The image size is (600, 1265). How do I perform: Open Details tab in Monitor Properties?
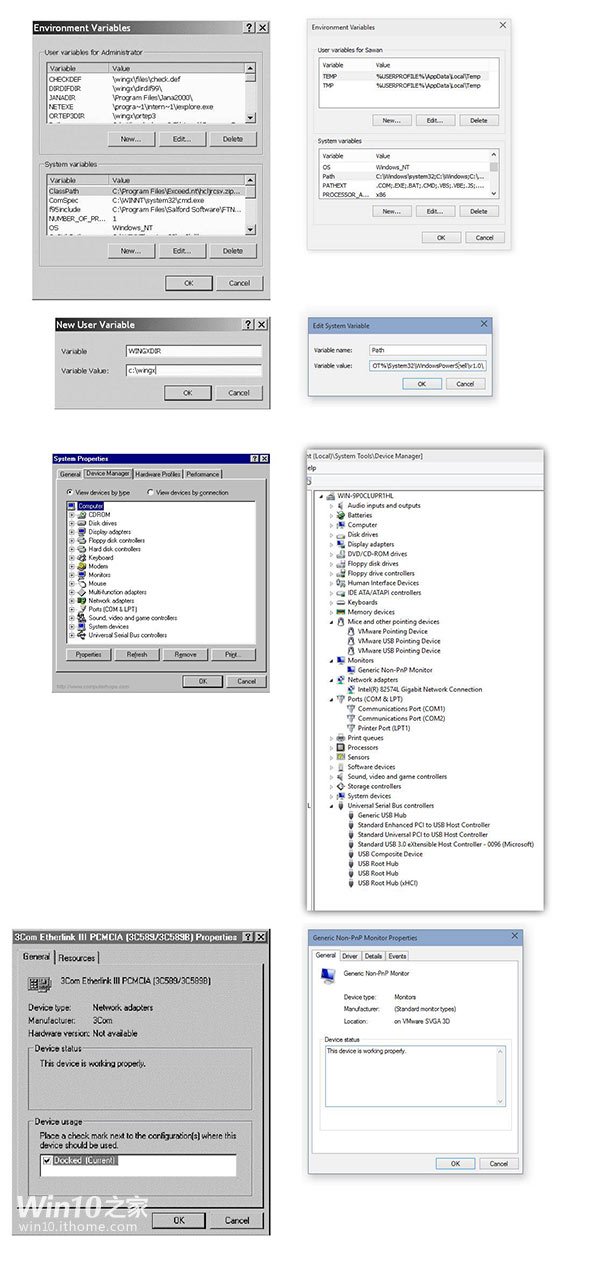[373, 956]
